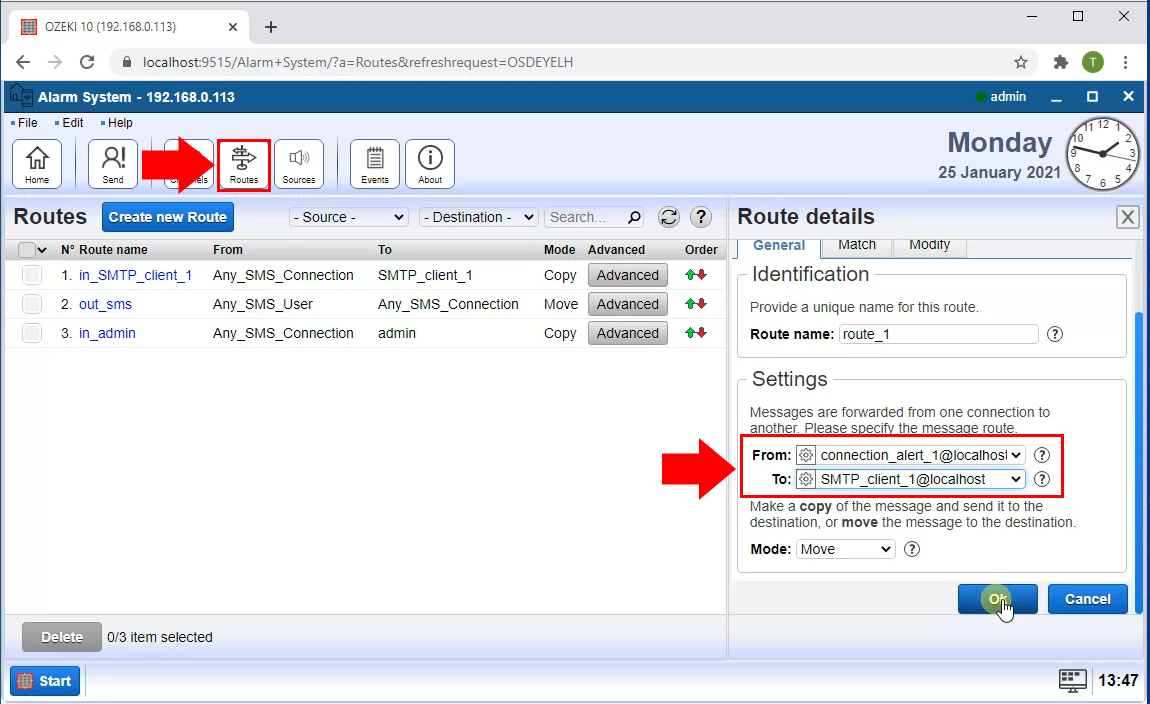Click the refresh routes list icon
The width and height of the screenshot is (1150, 704).
coord(668,217)
